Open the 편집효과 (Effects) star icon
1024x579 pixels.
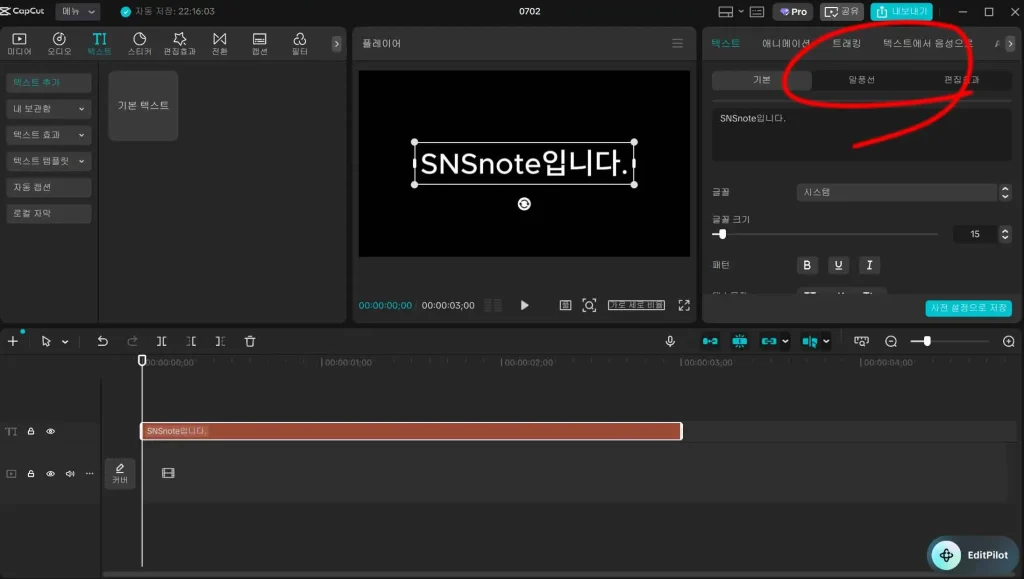point(180,43)
